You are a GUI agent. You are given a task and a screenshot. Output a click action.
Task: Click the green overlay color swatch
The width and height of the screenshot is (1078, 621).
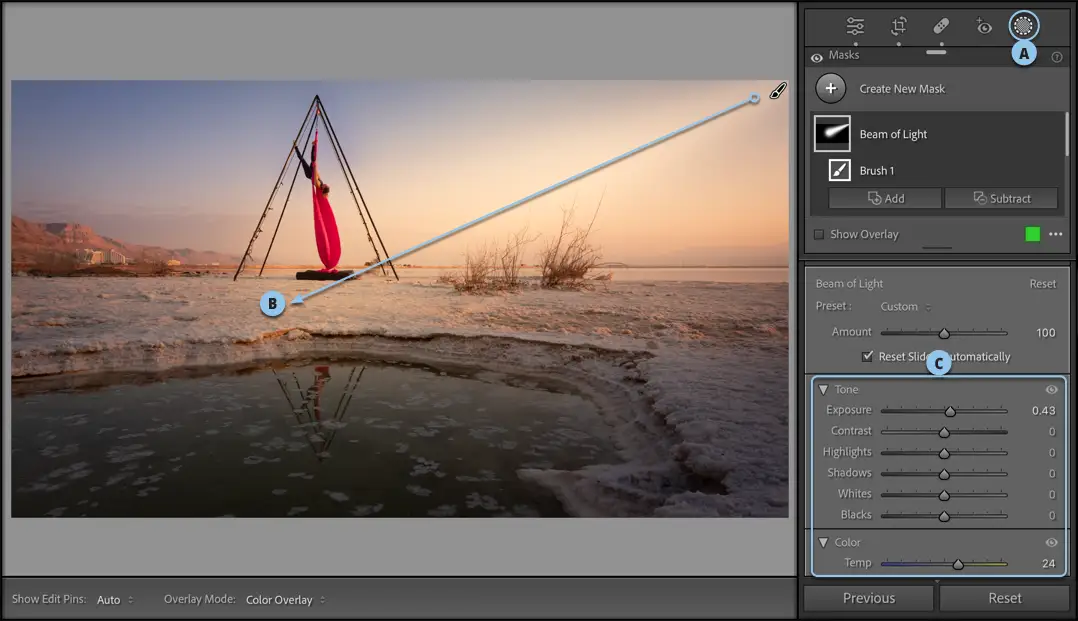pos(1032,234)
